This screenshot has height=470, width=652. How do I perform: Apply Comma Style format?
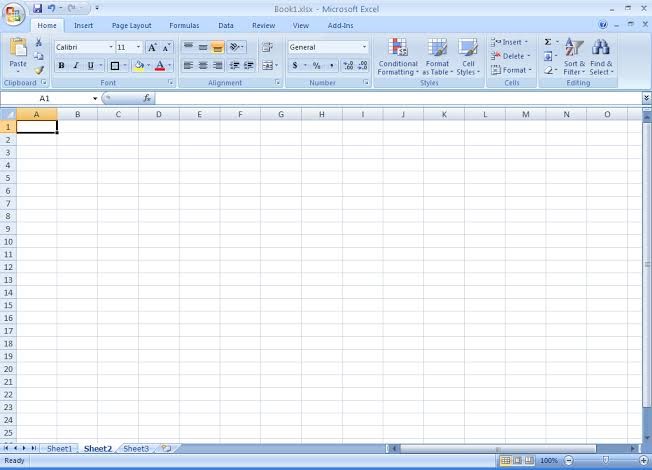click(331, 66)
